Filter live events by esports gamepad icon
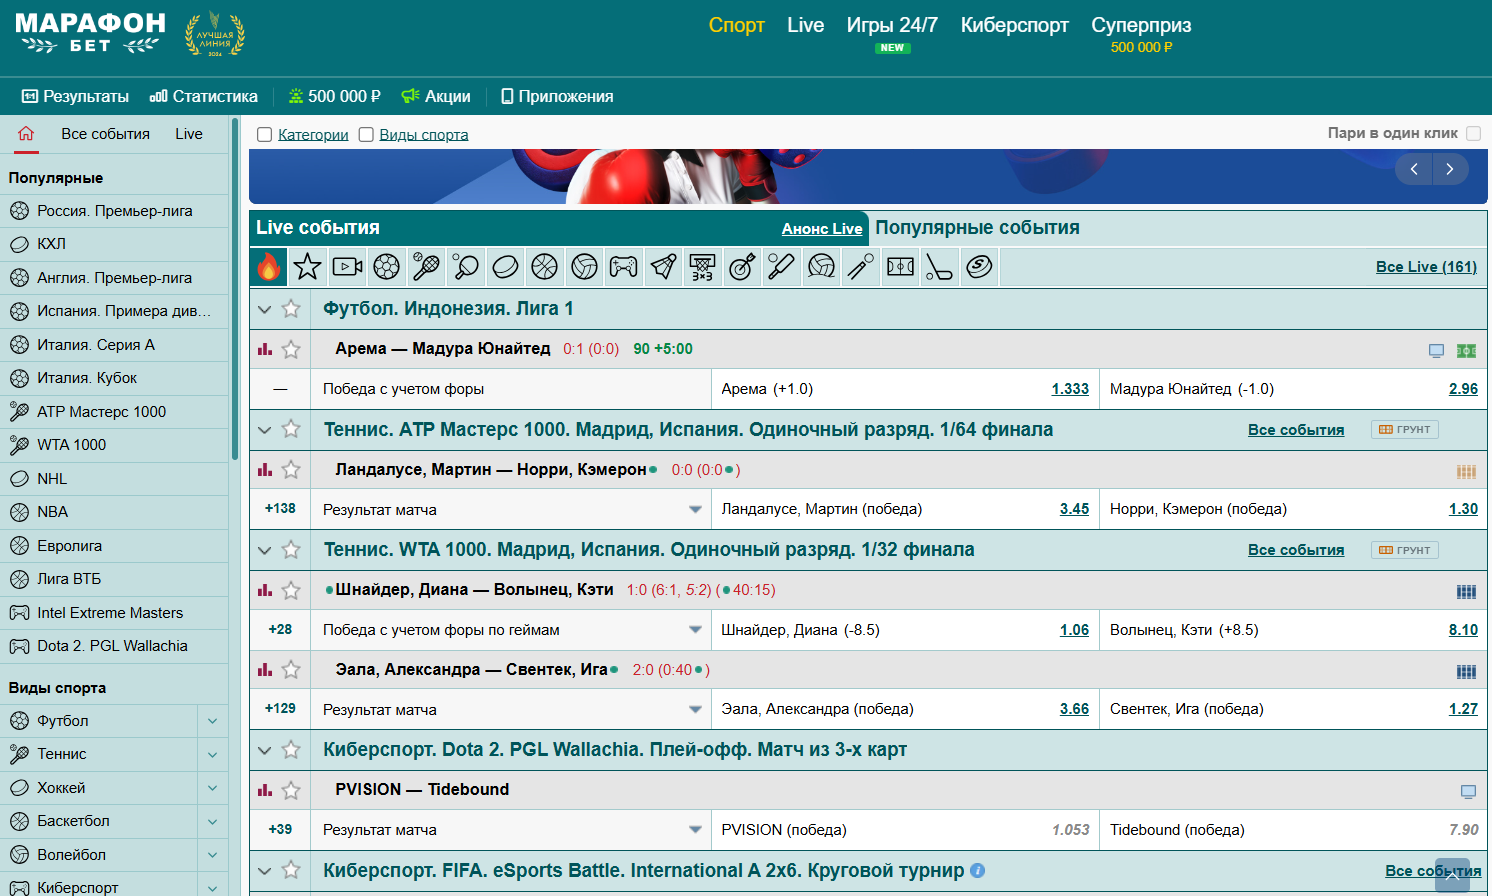 (x=624, y=267)
